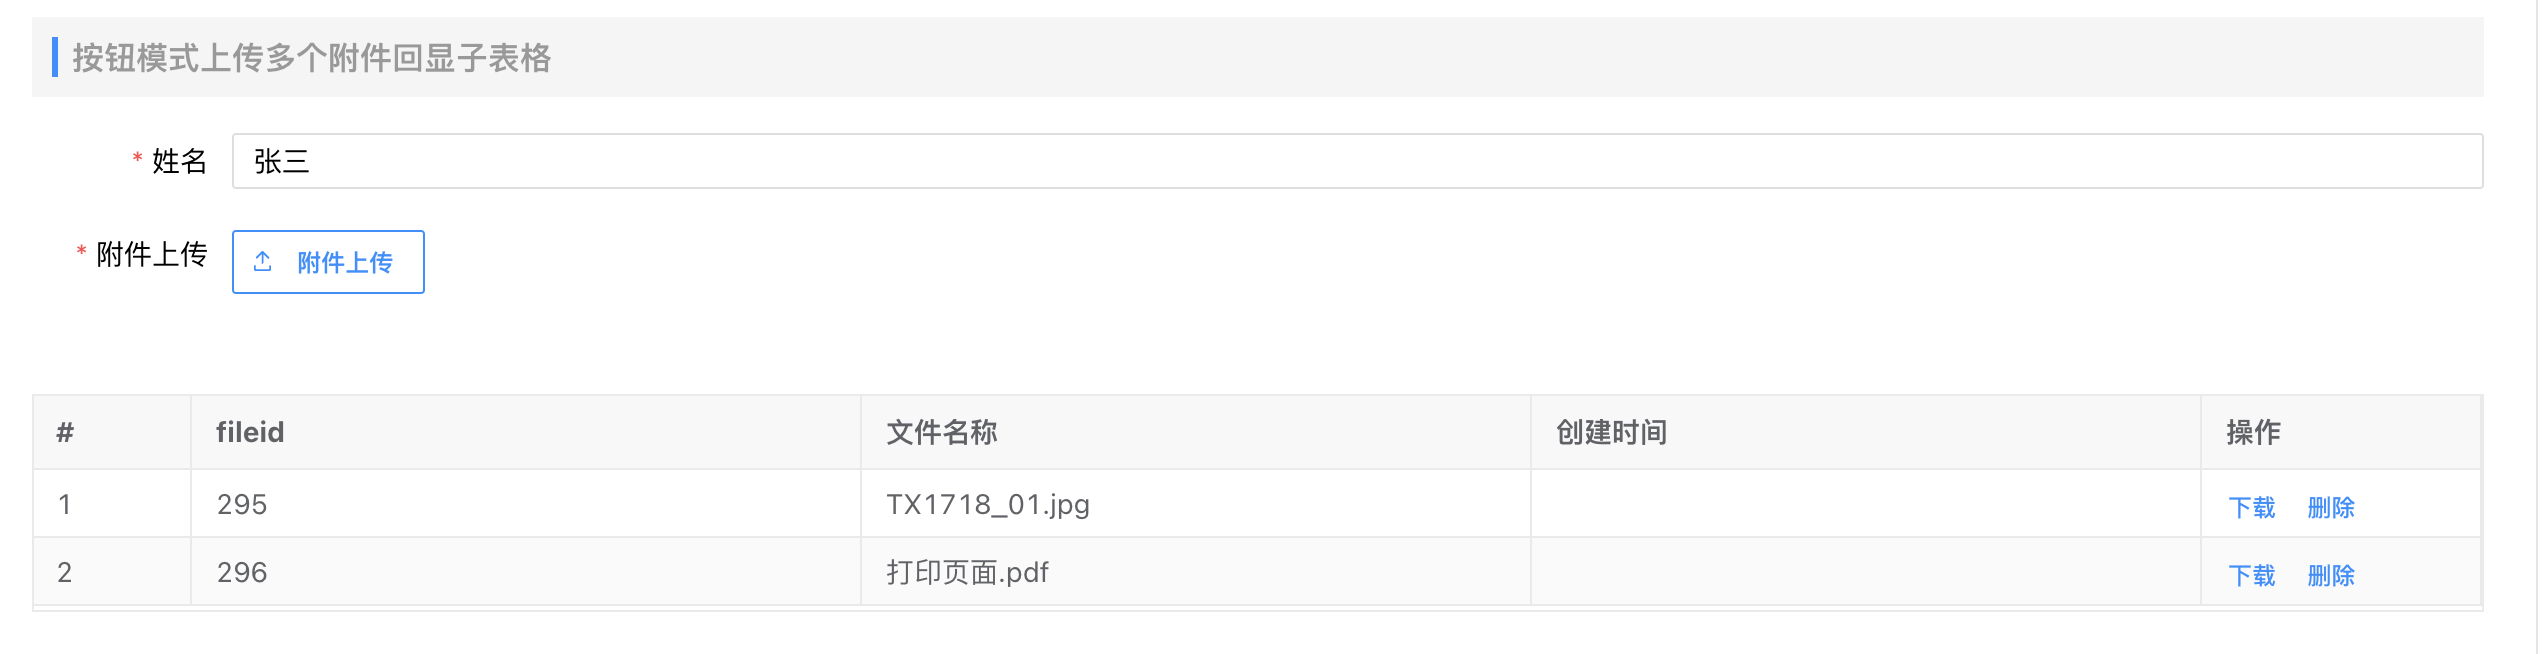This screenshot has height=654, width=2548.
Task: Click the 附件上传 upload button text
Action: pos(345,263)
